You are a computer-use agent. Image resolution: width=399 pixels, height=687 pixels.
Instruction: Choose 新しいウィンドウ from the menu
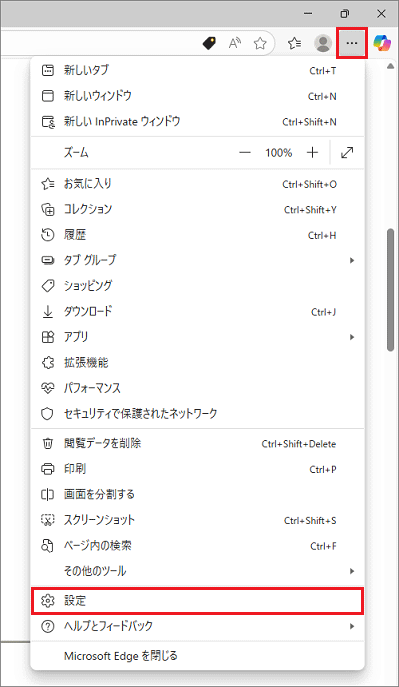pos(198,96)
